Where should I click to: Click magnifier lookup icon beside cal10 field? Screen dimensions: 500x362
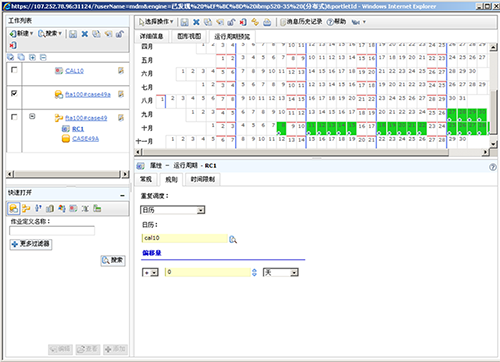pos(233,239)
